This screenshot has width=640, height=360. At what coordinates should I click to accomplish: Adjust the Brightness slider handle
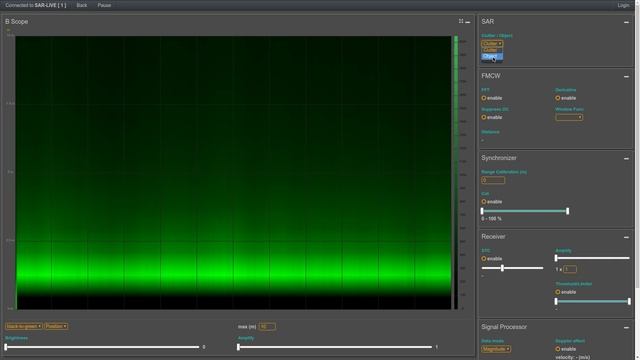[6, 347]
